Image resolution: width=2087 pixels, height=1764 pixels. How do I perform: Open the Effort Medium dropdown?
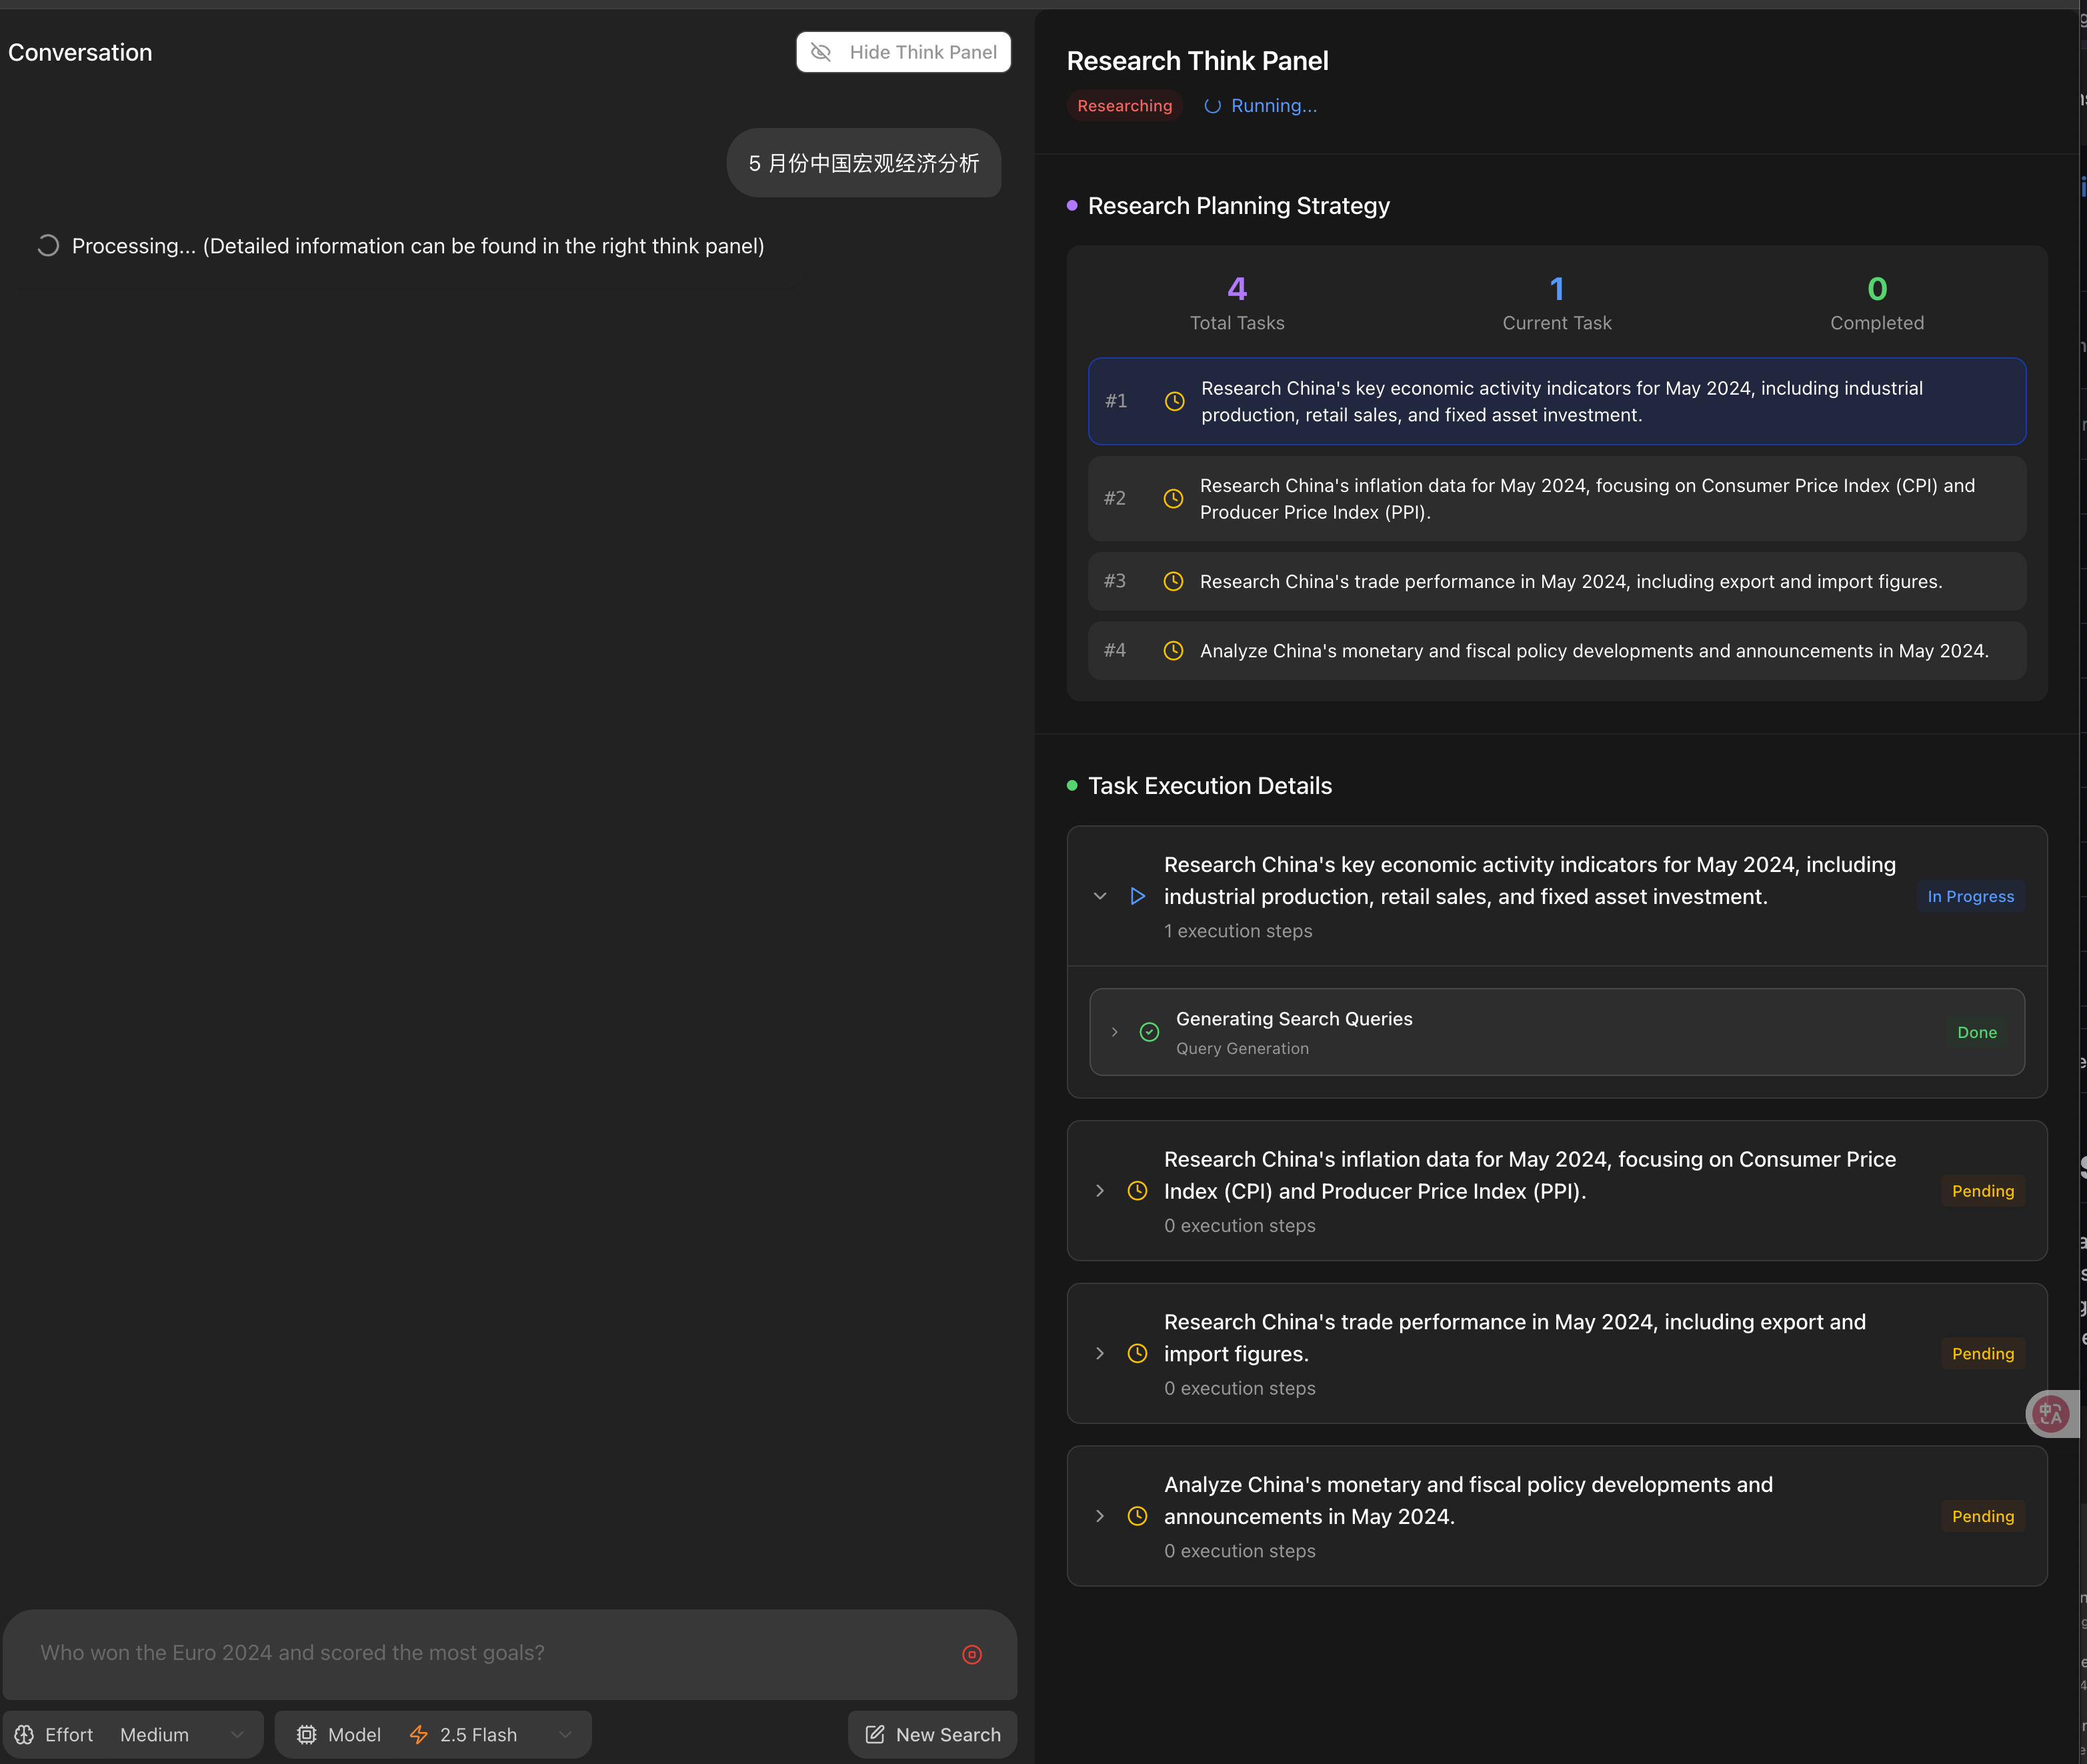180,1734
